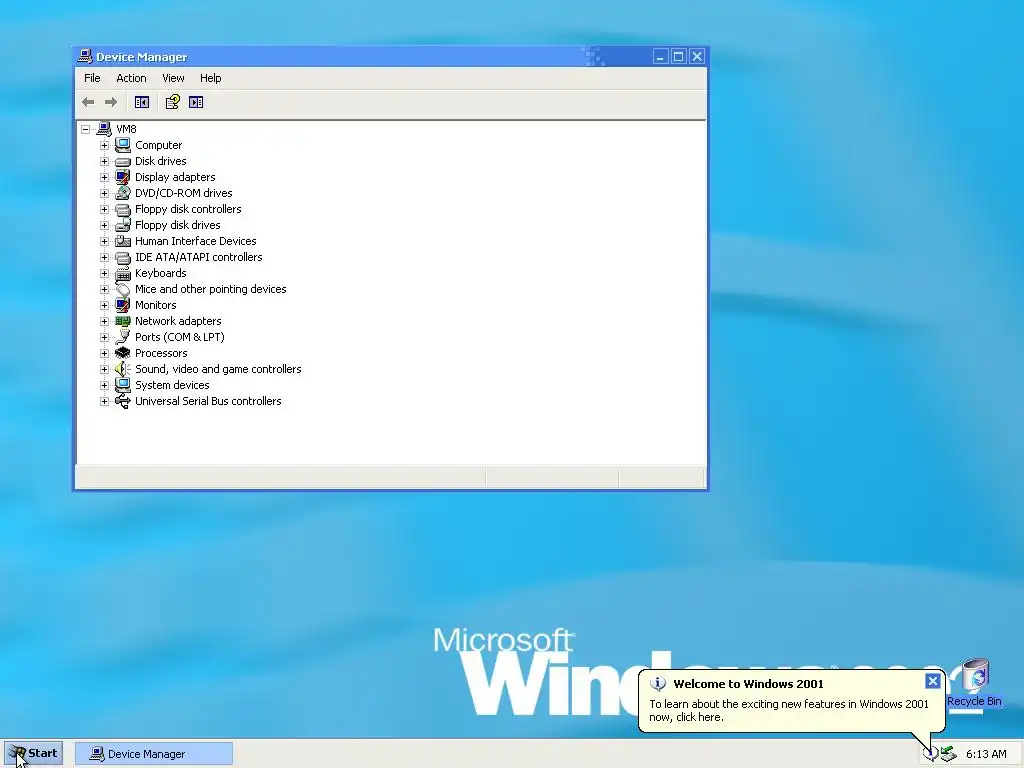Image resolution: width=1024 pixels, height=768 pixels.
Task: Expand Sound, video and game controllers
Action: click(x=104, y=369)
